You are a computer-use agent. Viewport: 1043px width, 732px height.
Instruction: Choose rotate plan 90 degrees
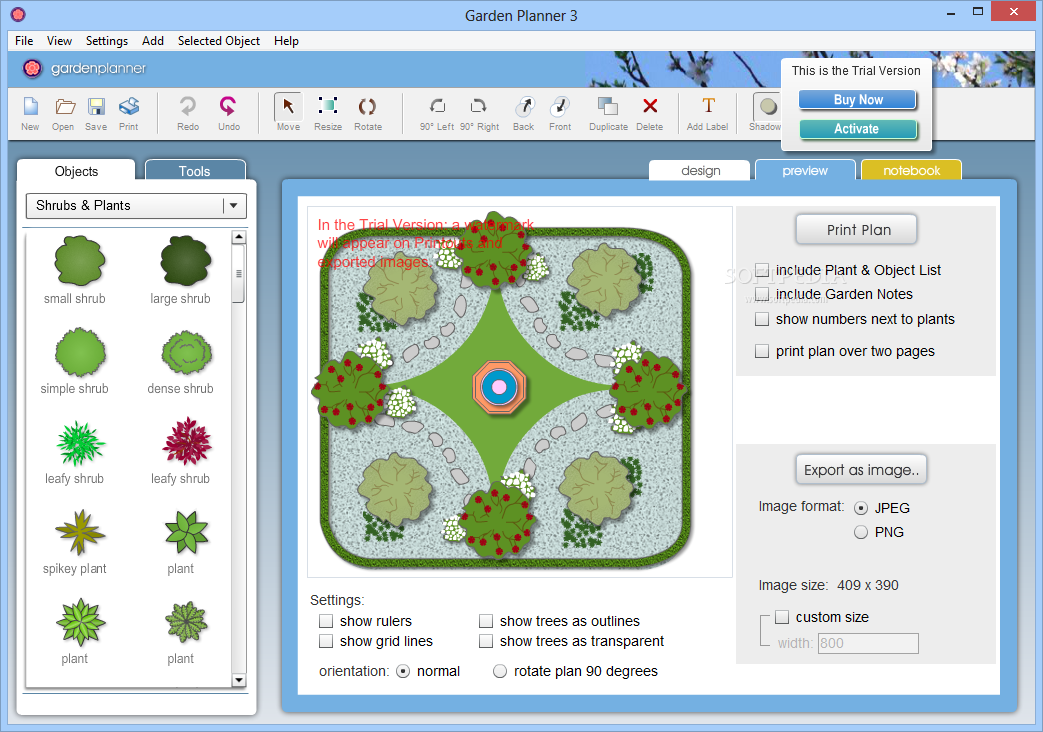[x=500, y=671]
